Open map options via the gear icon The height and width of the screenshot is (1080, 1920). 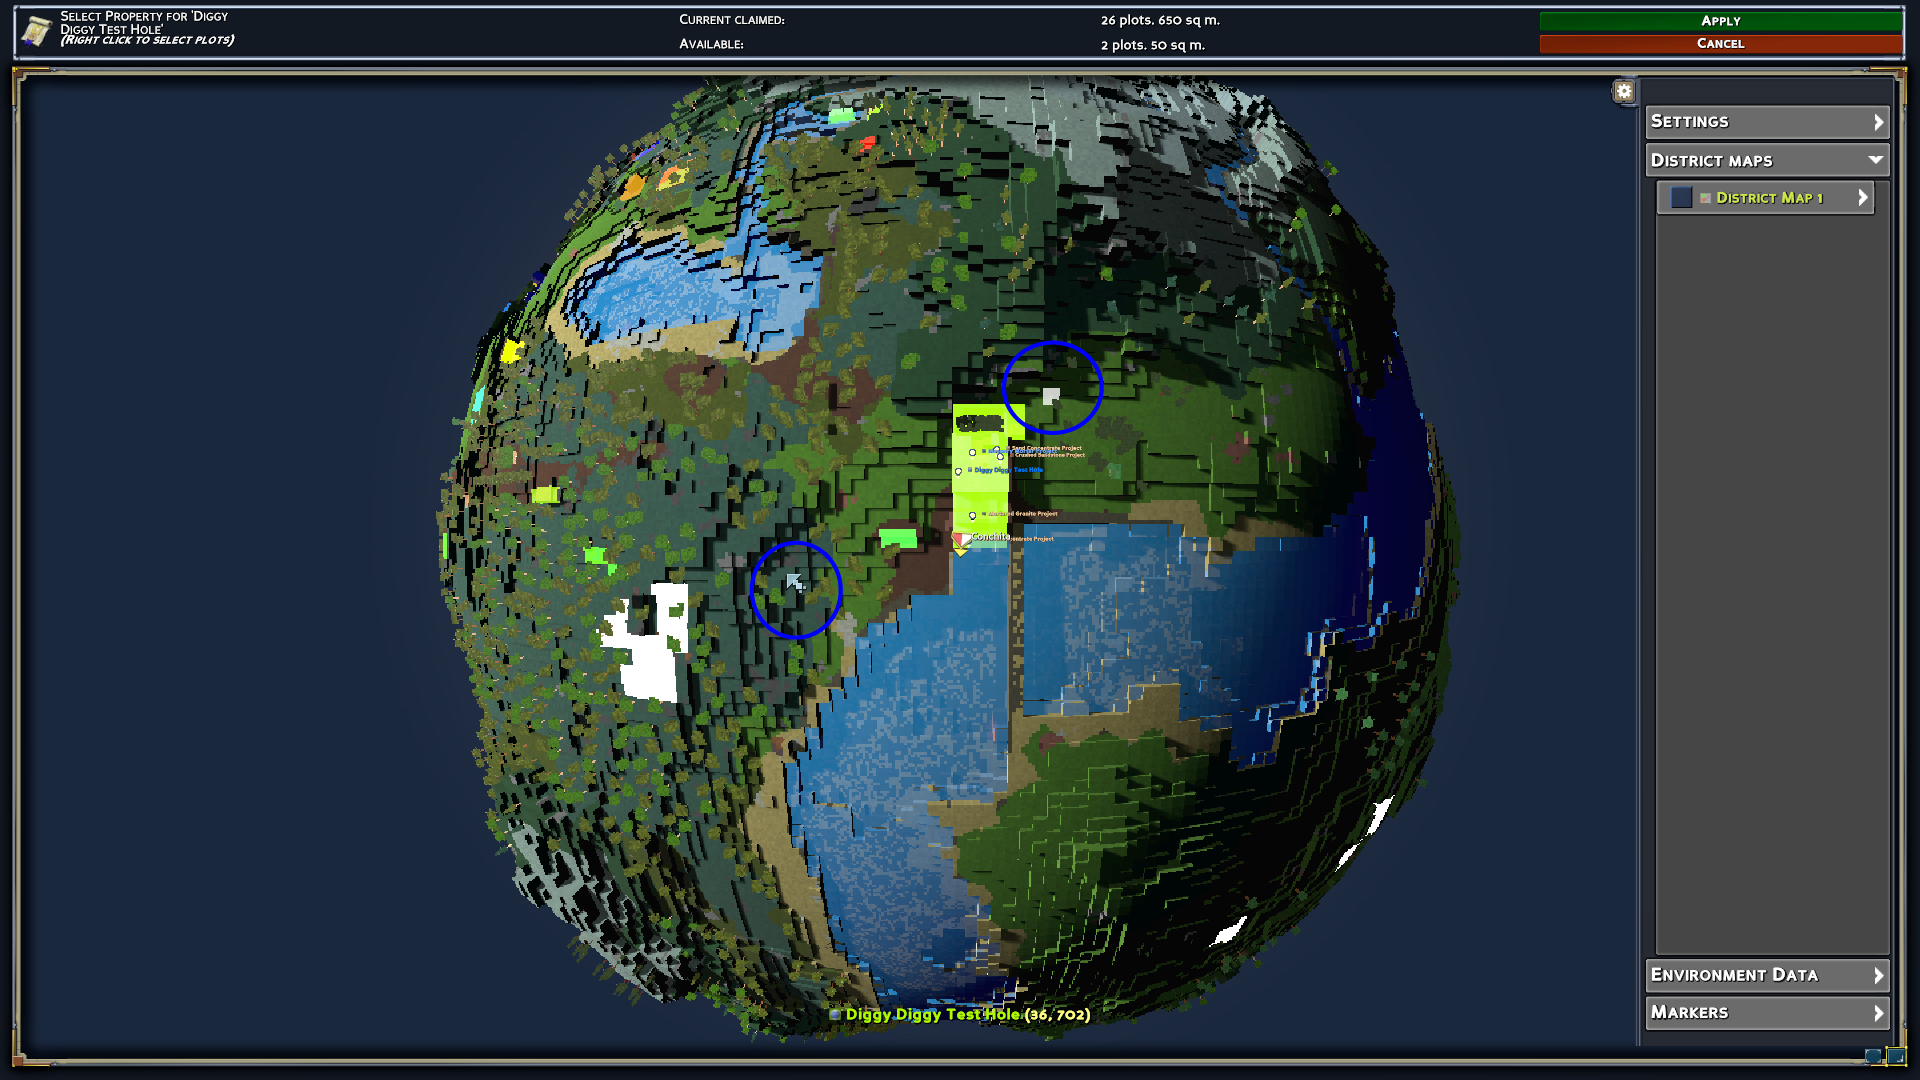(x=1624, y=91)
